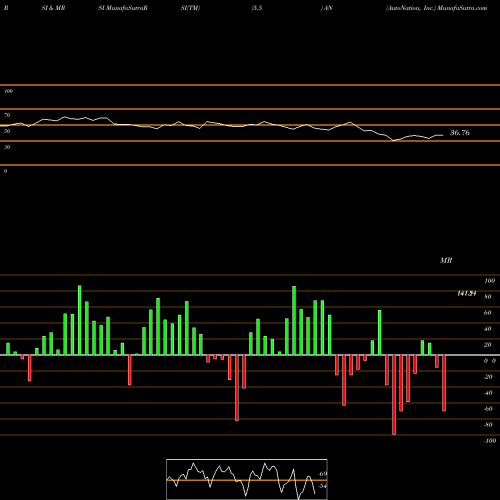The height and width of the screenshot is (500, 500).
Task: Click the MR axis label -100
Action: pyautogui.click(x=490, y=441)
